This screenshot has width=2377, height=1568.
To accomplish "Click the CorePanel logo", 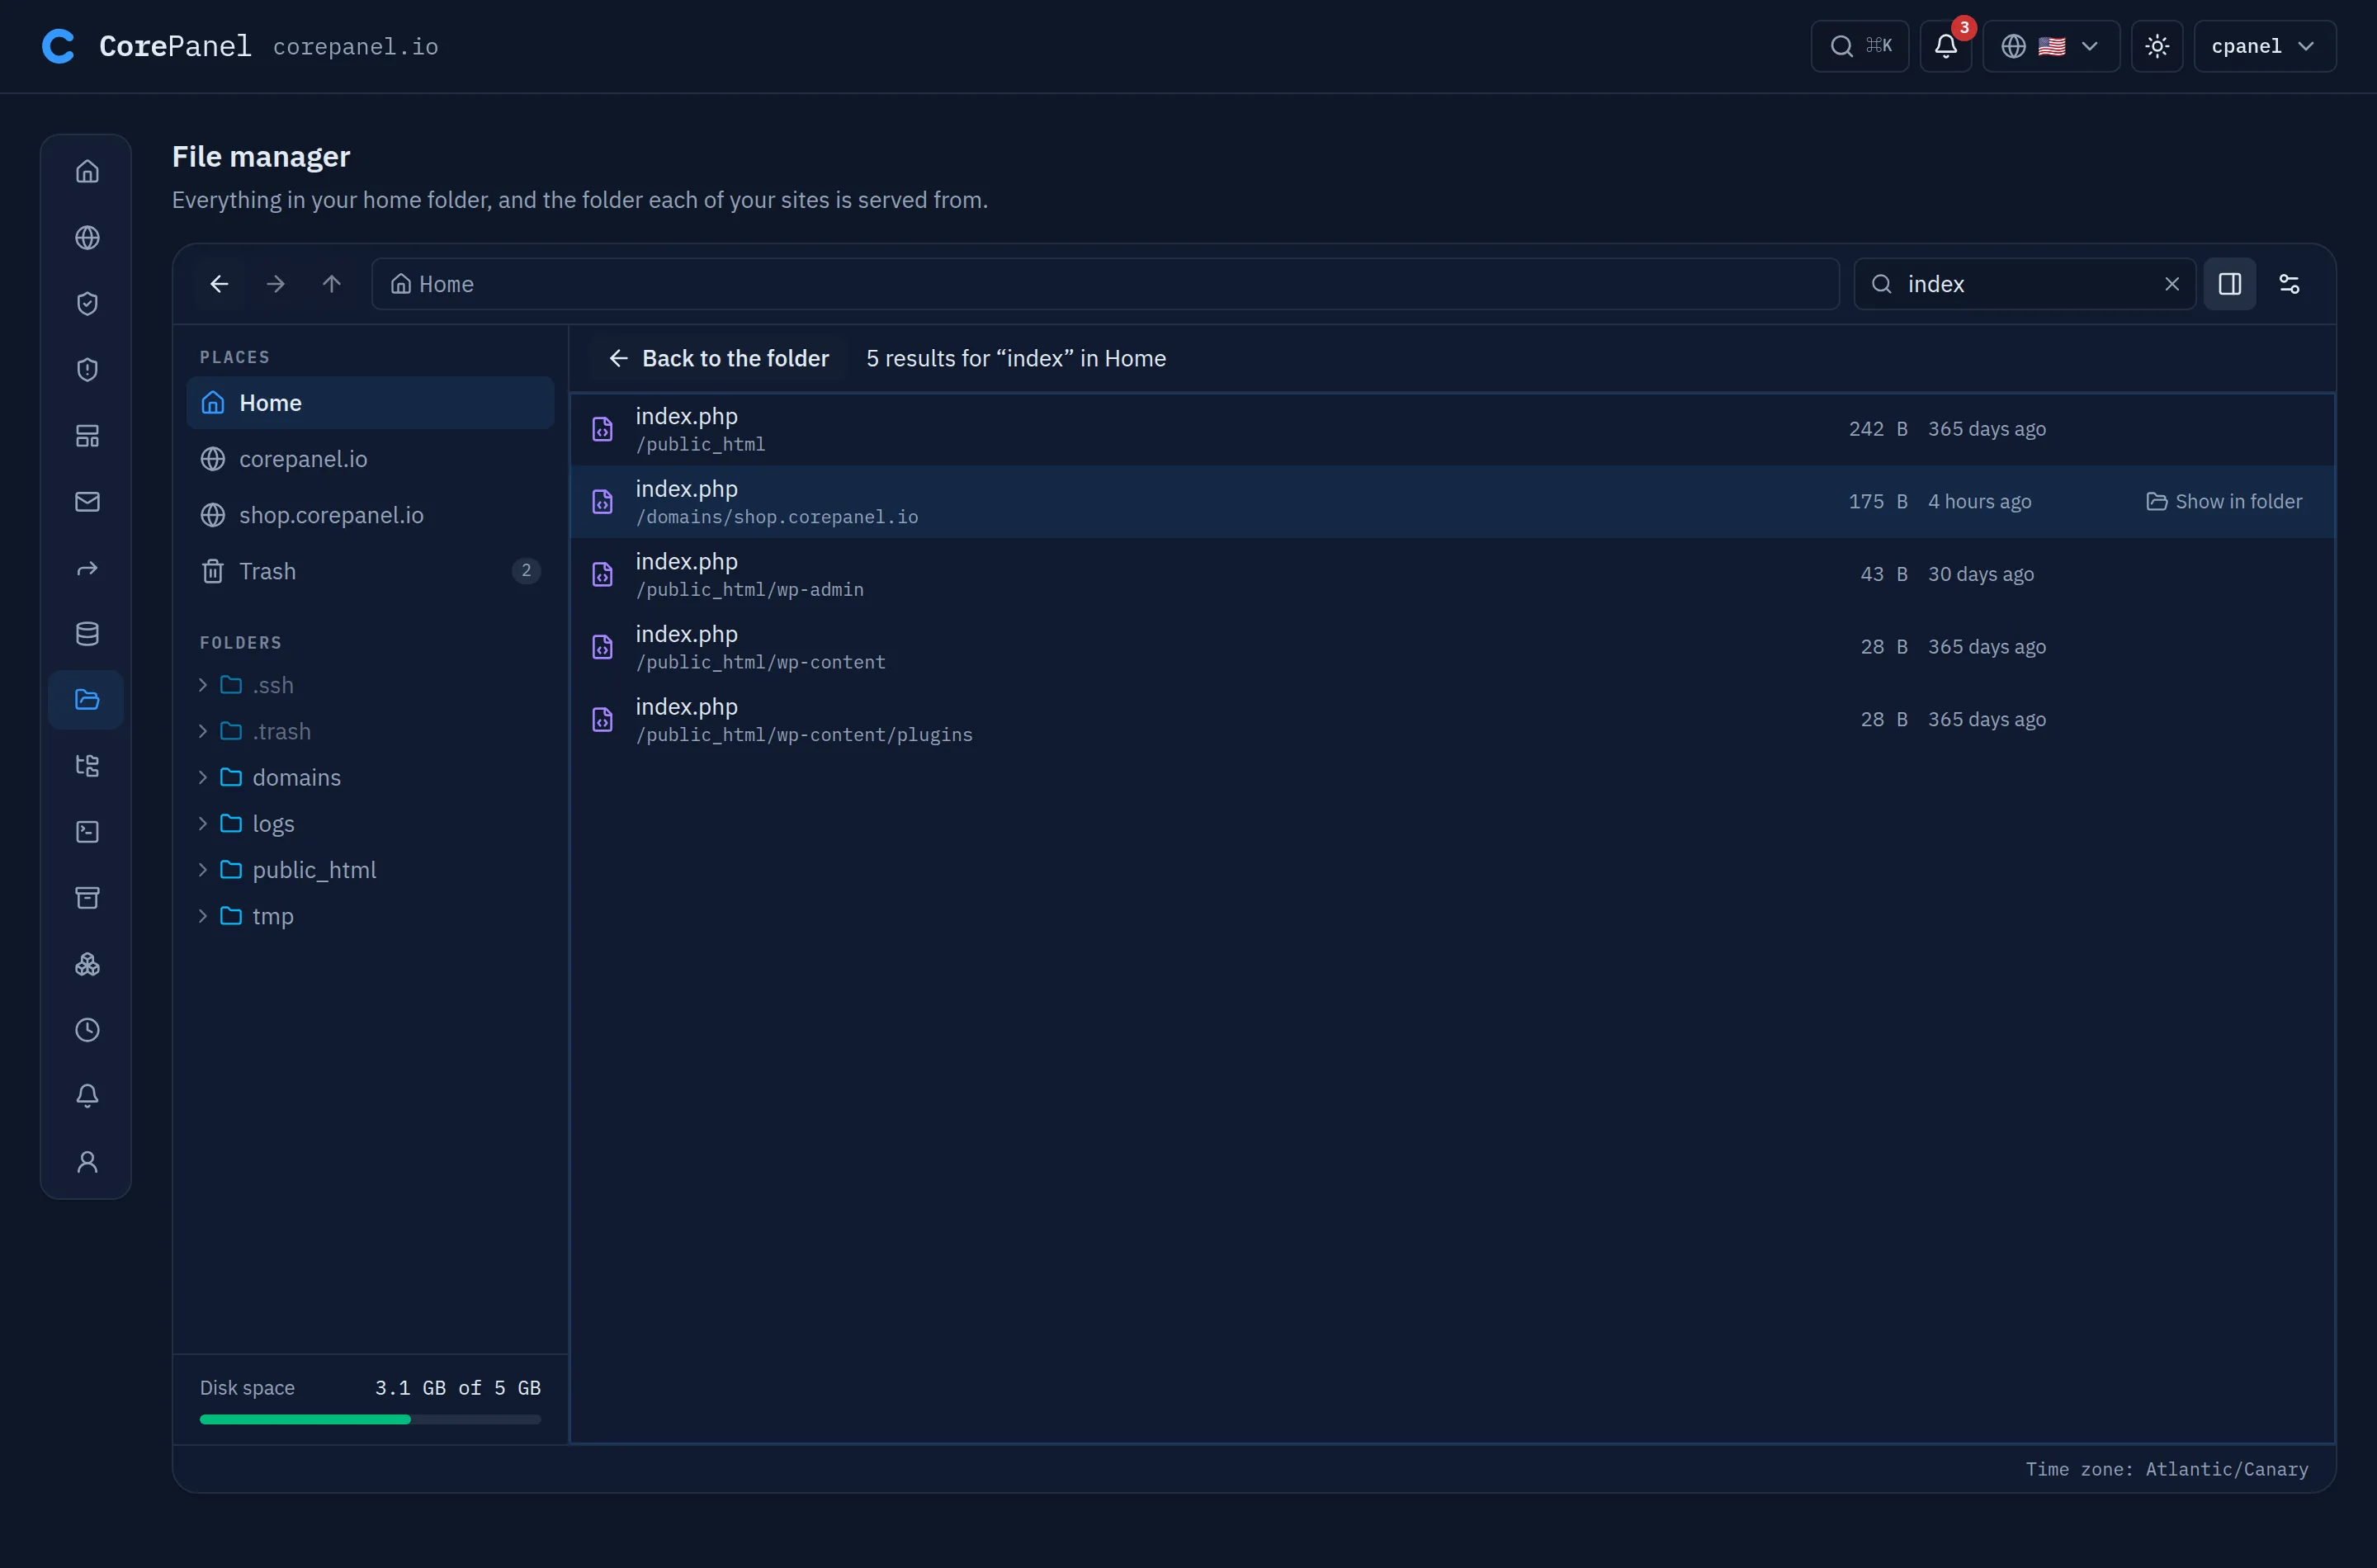I will pos(146,46).
